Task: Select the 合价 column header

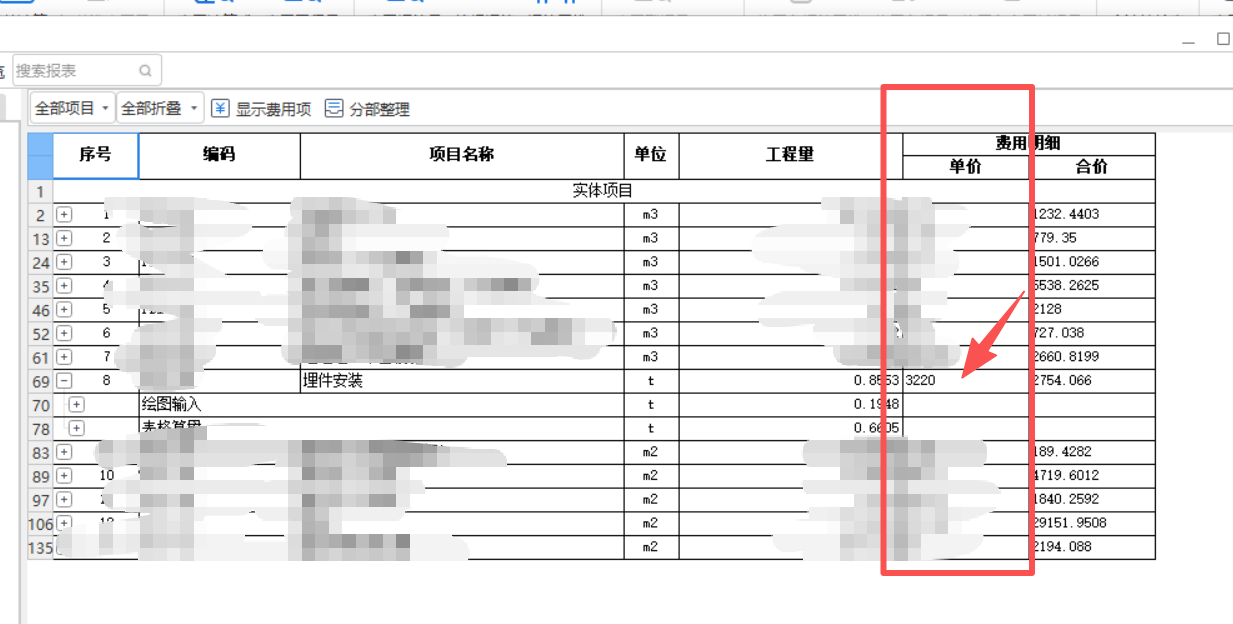Action: (1093, 167)
